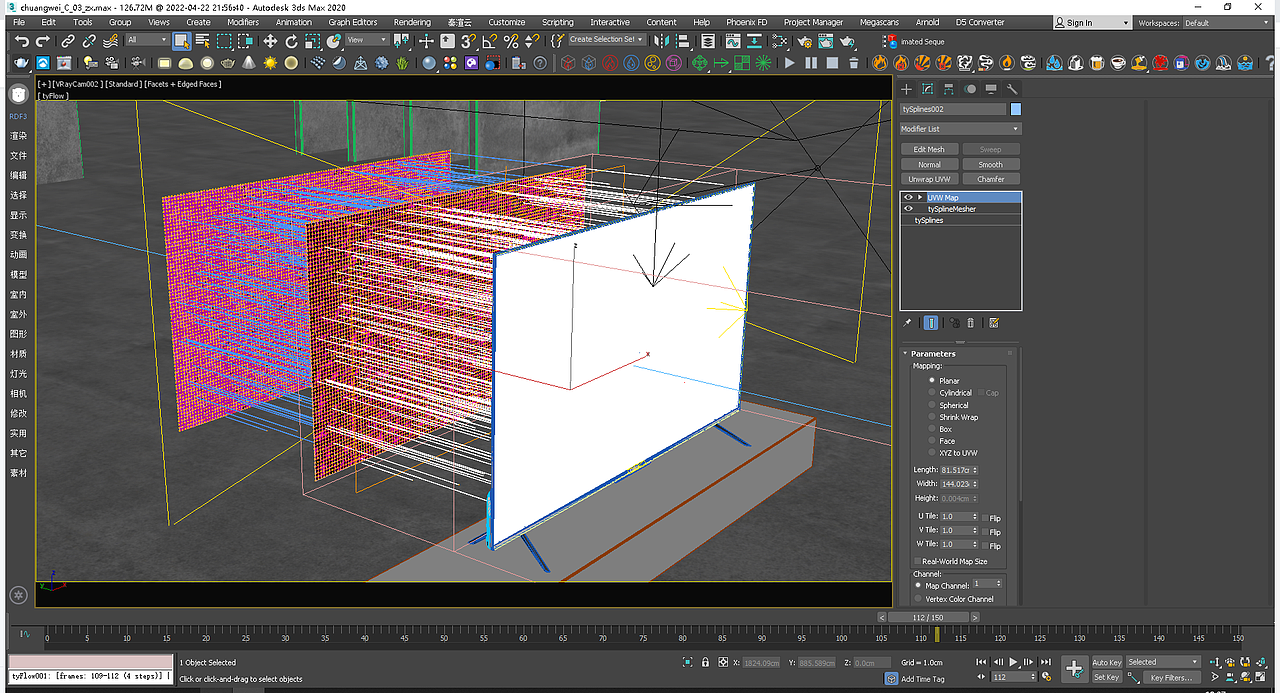Open the Graph Editors menu
The height and width of the screenshot is (693, 1280).
[x=353, y=22]
